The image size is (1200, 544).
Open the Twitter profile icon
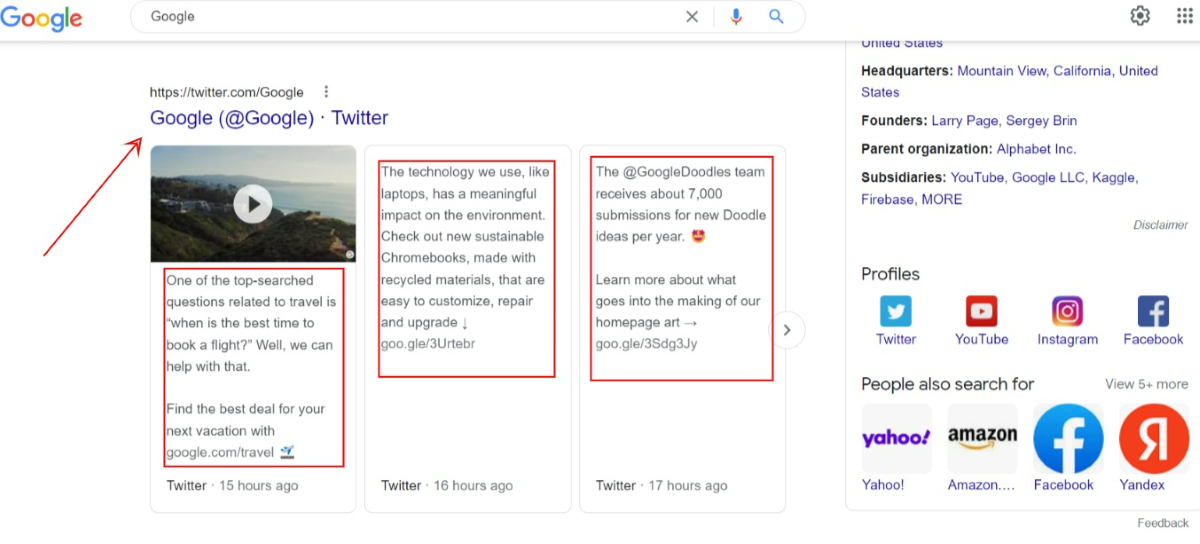pos(896,311)
